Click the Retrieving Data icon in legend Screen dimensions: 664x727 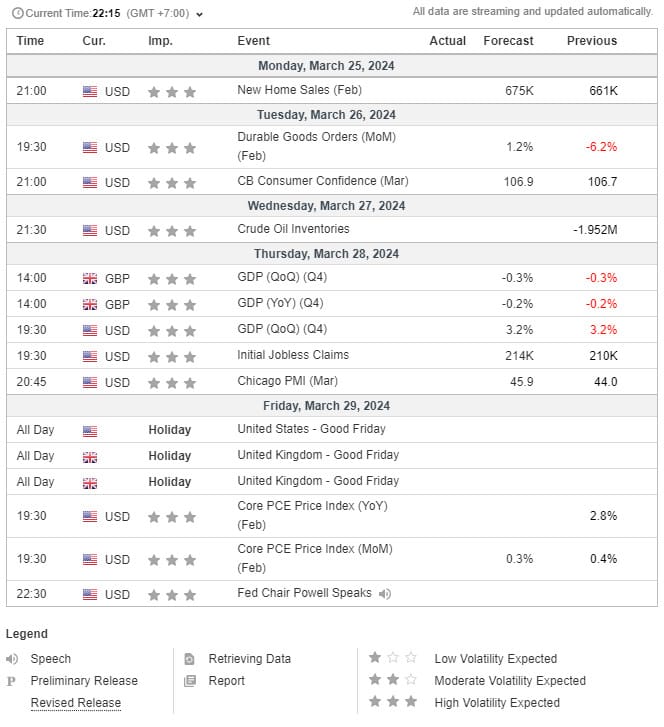pyautogui.click(x=190, y=659)
